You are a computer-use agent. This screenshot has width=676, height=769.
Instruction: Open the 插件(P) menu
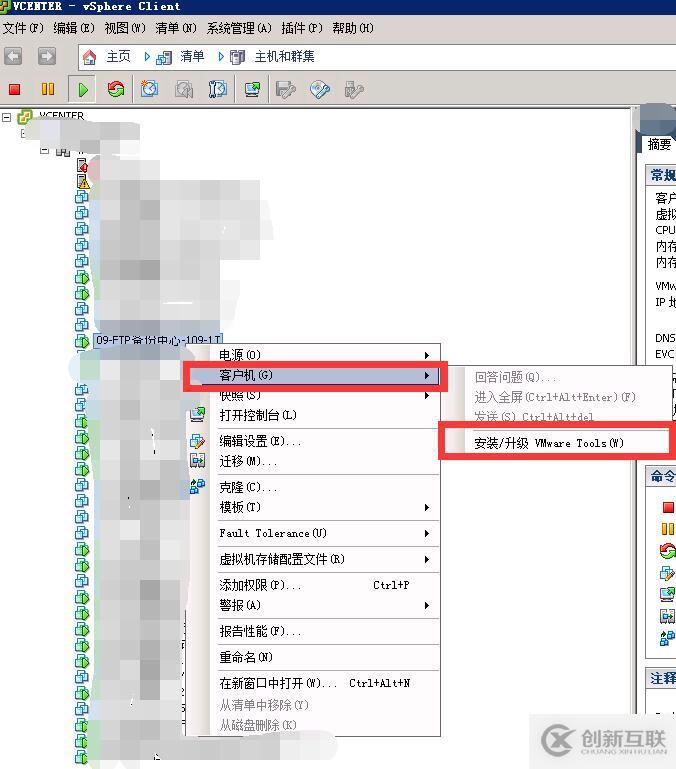tap(302, 28)
